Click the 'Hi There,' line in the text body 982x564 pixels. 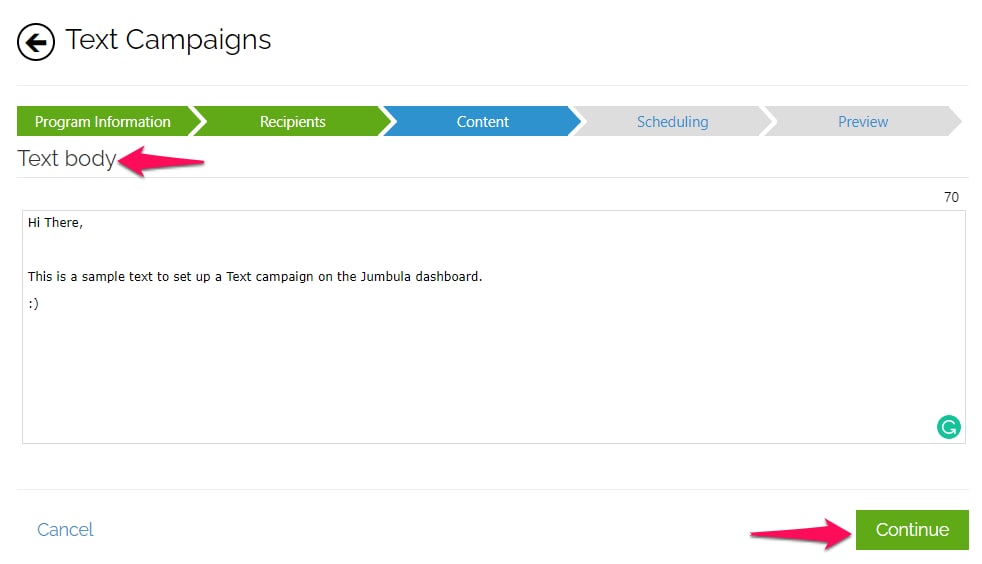pos(55,223)
